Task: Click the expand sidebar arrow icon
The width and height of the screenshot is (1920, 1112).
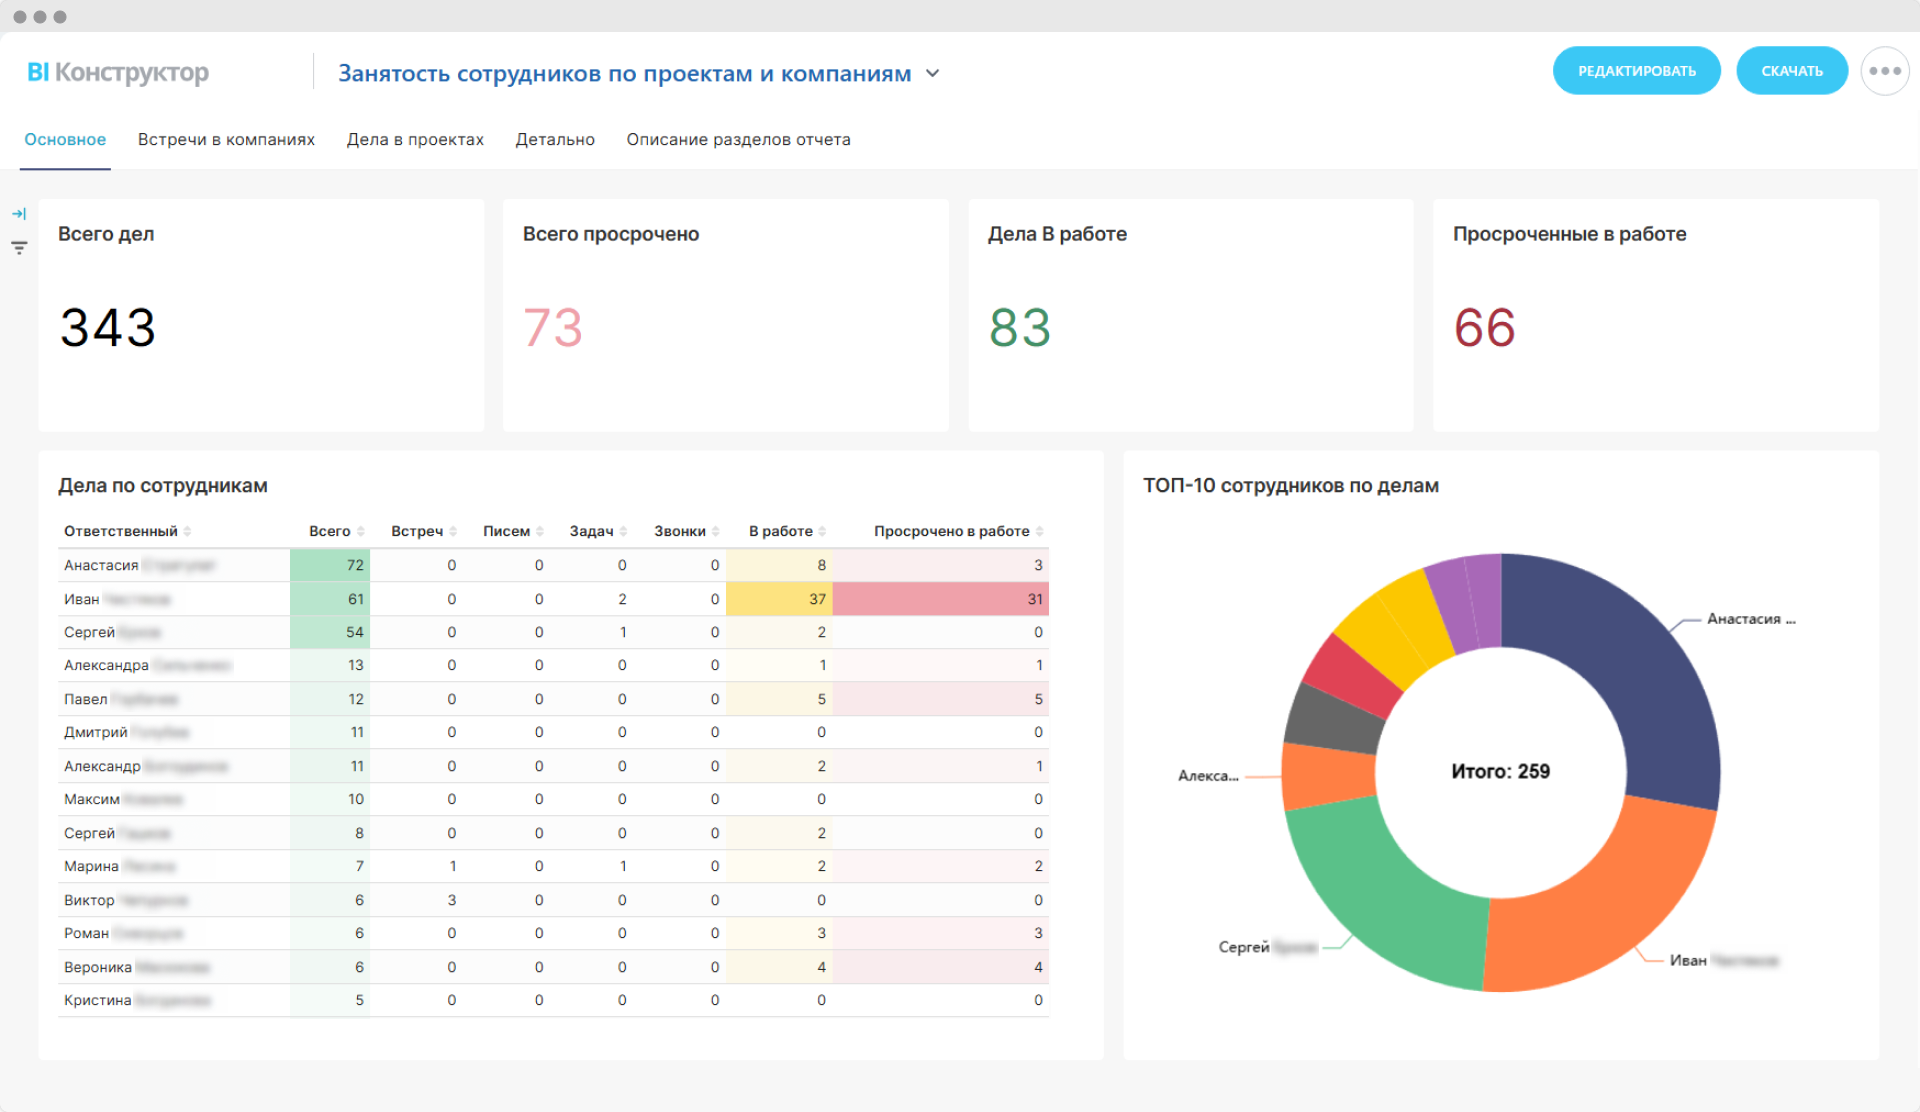Action: coord(19,214)
